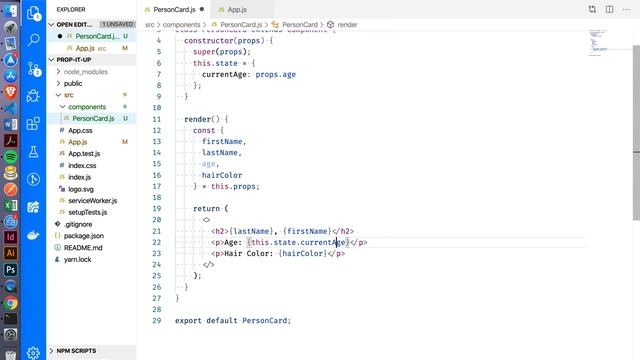The height and width of the screenshot is (360, 640).
Task: Open Adobe Acrobat from the dock
Action: tap(11, 141)
